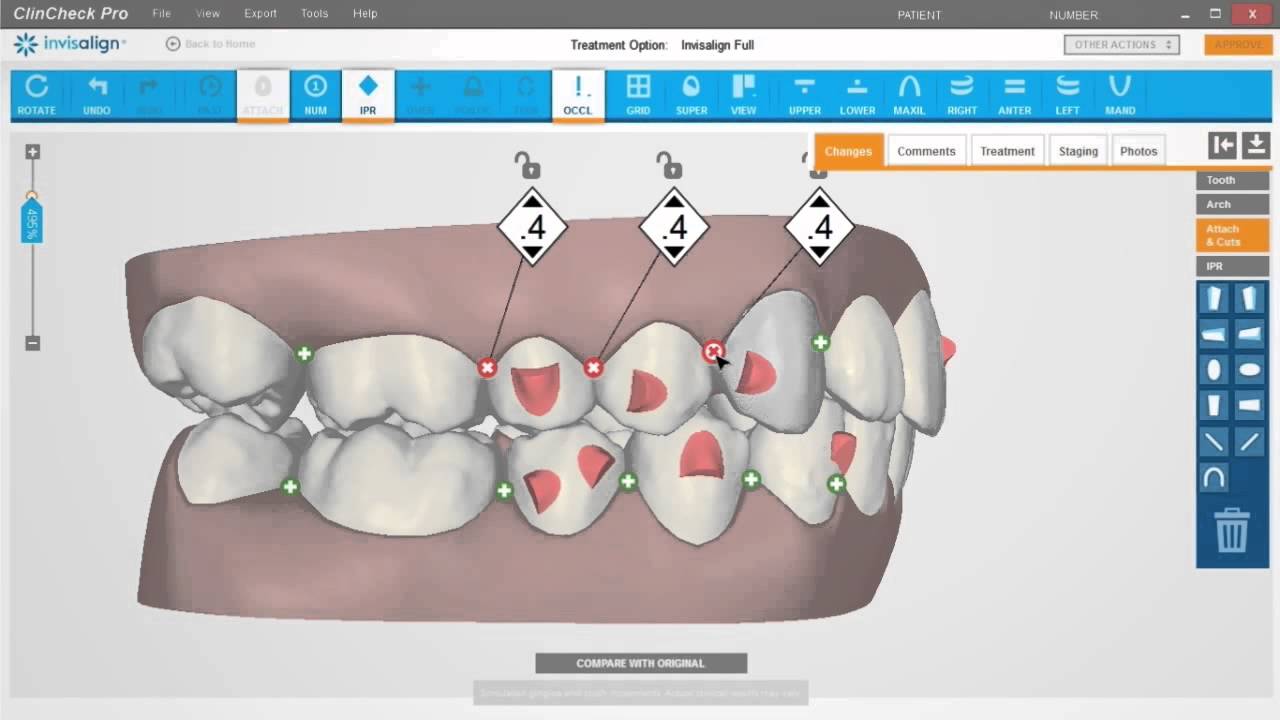Collapse the Attach & Cuts section
The height and width of the screenshot is (720, 1280).
point(1232,235)
